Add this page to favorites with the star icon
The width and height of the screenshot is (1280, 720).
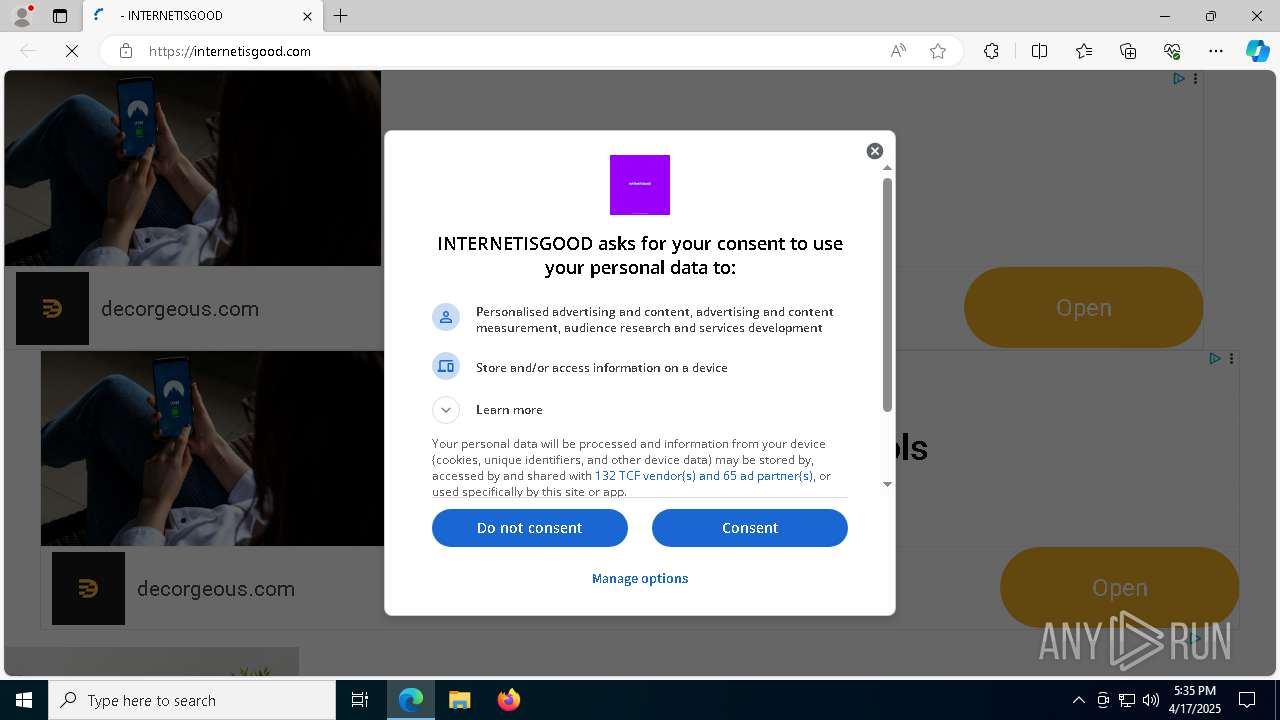click(x=938, y=51)
